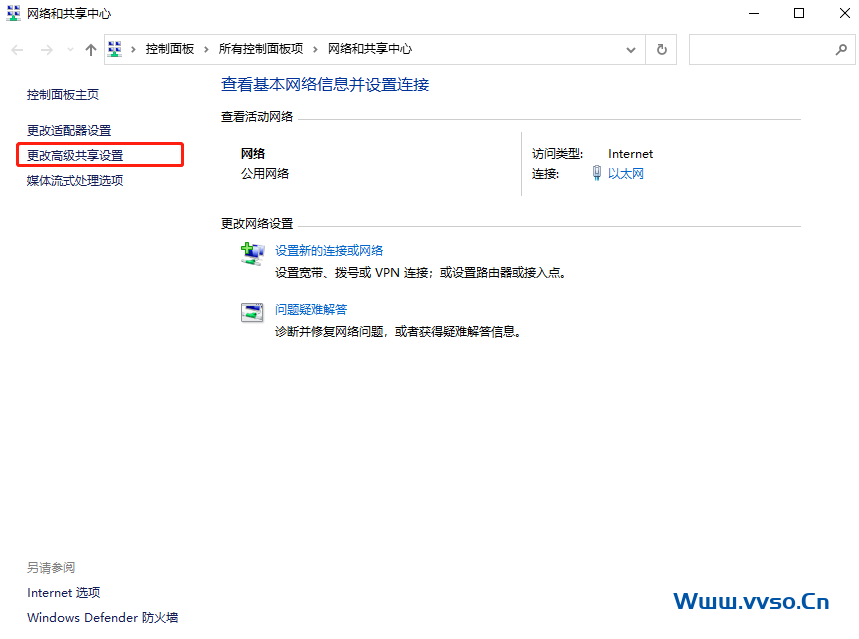Go up one level with up arrow
The width and height of the screenshot is (859, 639).
[x=91, y=50]
